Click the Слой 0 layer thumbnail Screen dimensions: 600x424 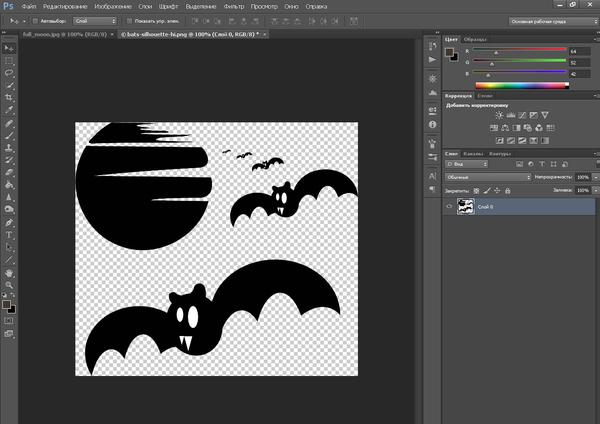[465, 206]
